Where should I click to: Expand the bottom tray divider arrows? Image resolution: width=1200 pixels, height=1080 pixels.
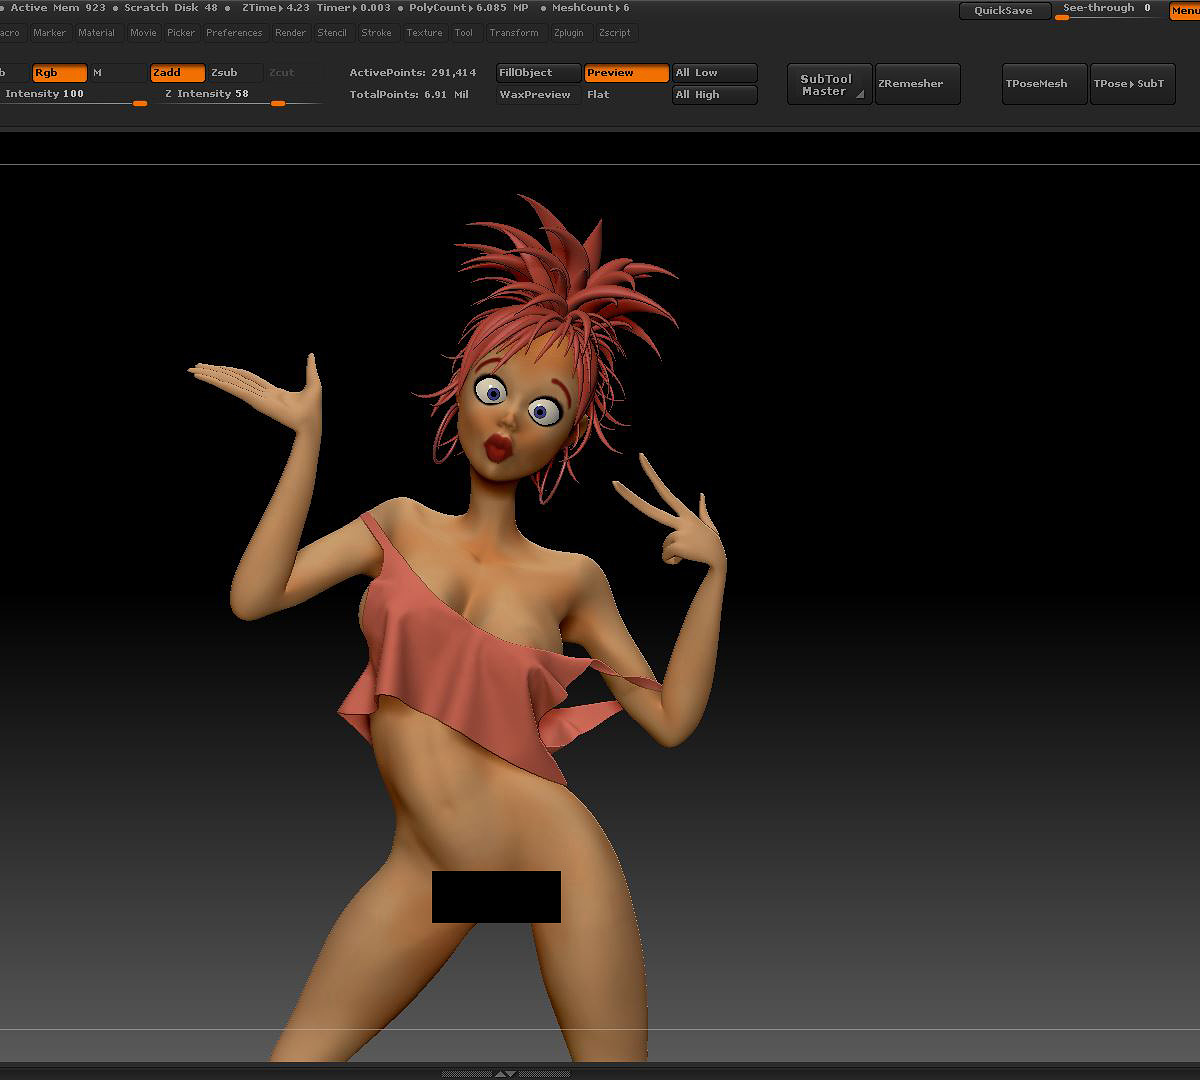click(506, 1074)
